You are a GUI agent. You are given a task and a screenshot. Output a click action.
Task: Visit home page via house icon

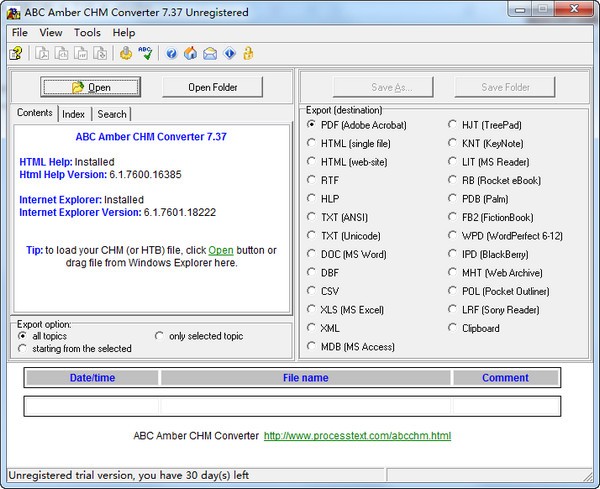(190, 54)
